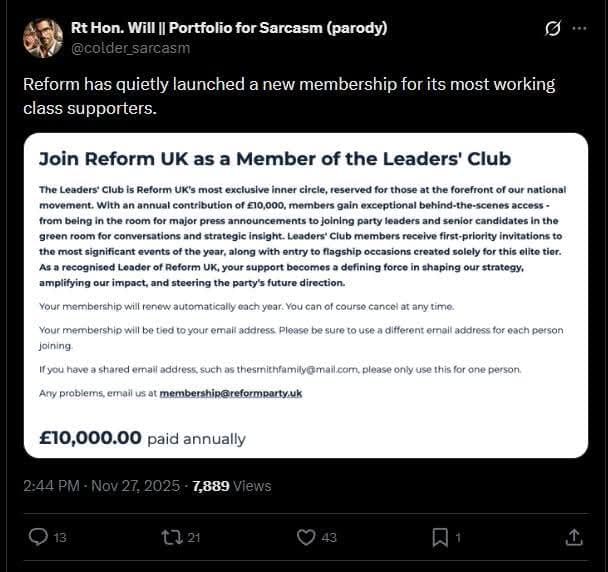Open the 2:44 PM Nov 27 timestamp
Screen dimensions: 608x572
[102, 486]
